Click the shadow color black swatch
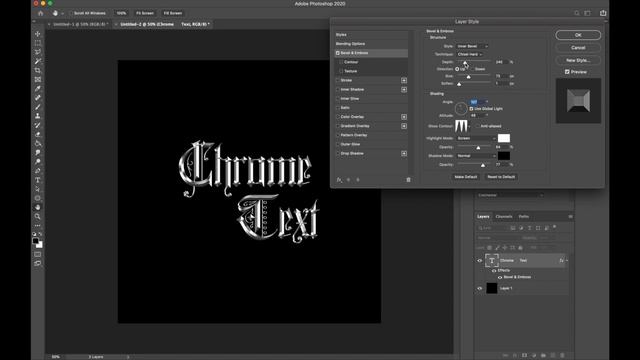This screenshot has height=360, width=640. pos(504,156)
